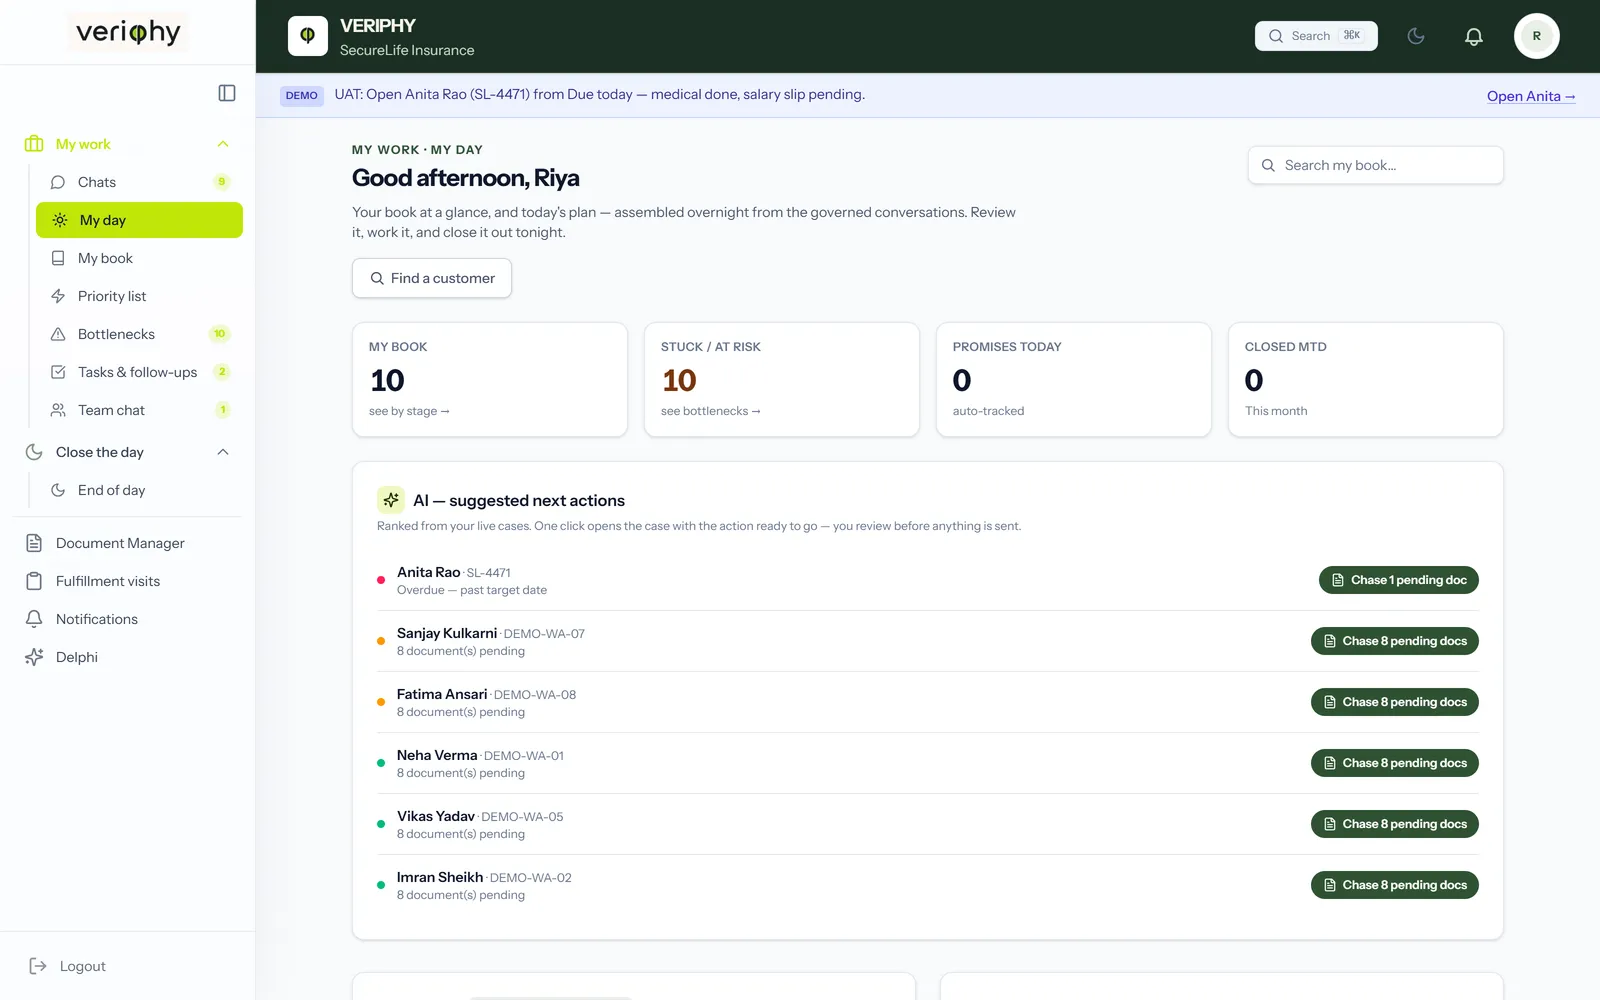Viewport: 1600px width, 1000px height.
Task: Open Tasks & follow-ups in sidebar
Action: [139, 372]
